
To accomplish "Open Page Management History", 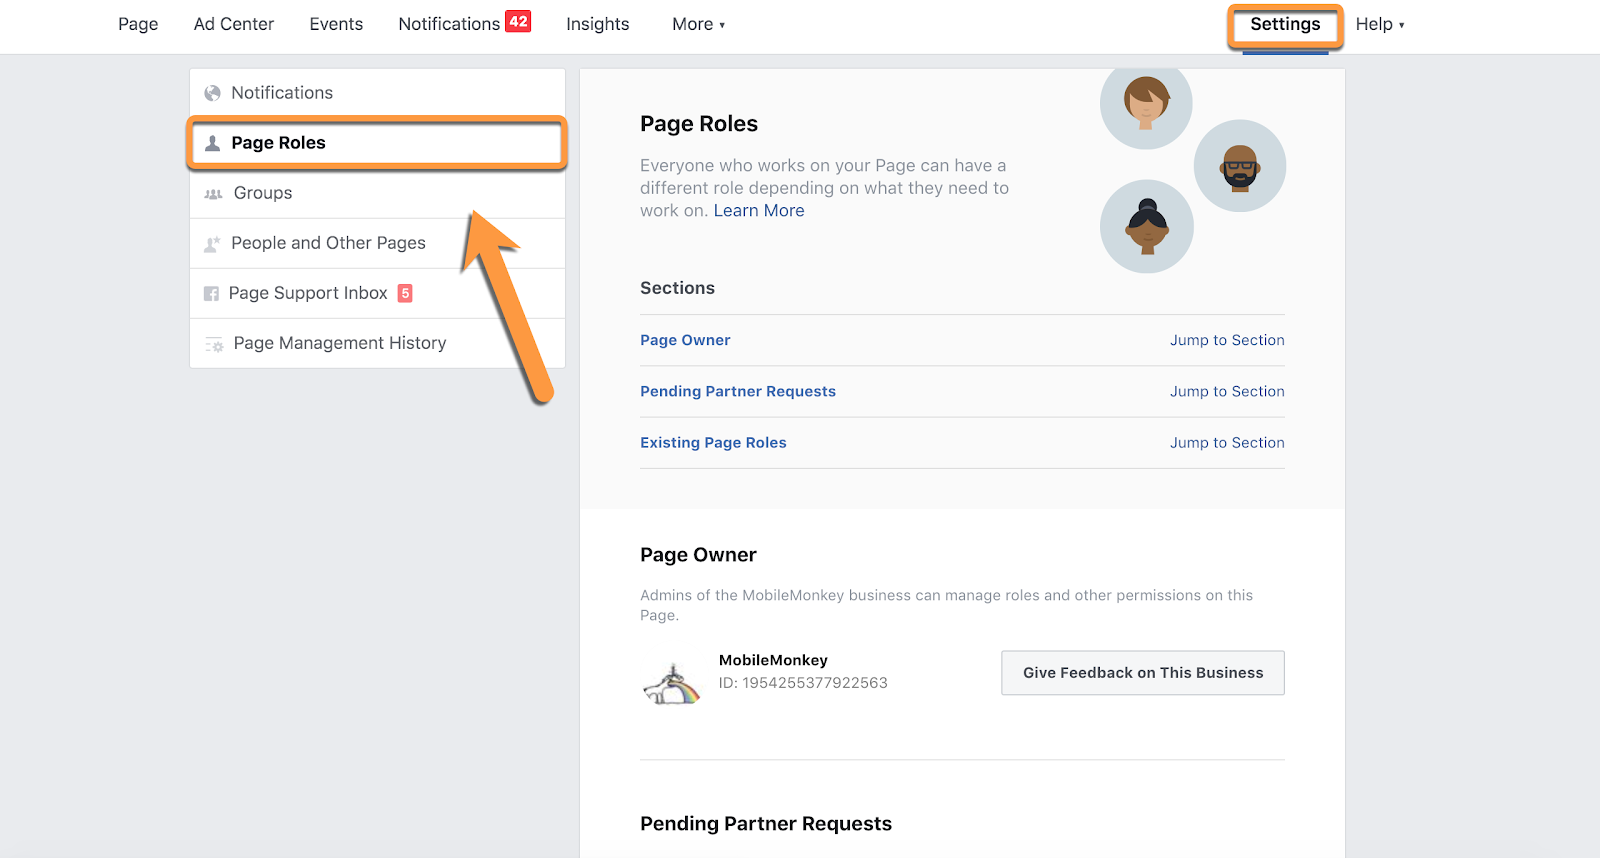I will click(x=377, y=343).
